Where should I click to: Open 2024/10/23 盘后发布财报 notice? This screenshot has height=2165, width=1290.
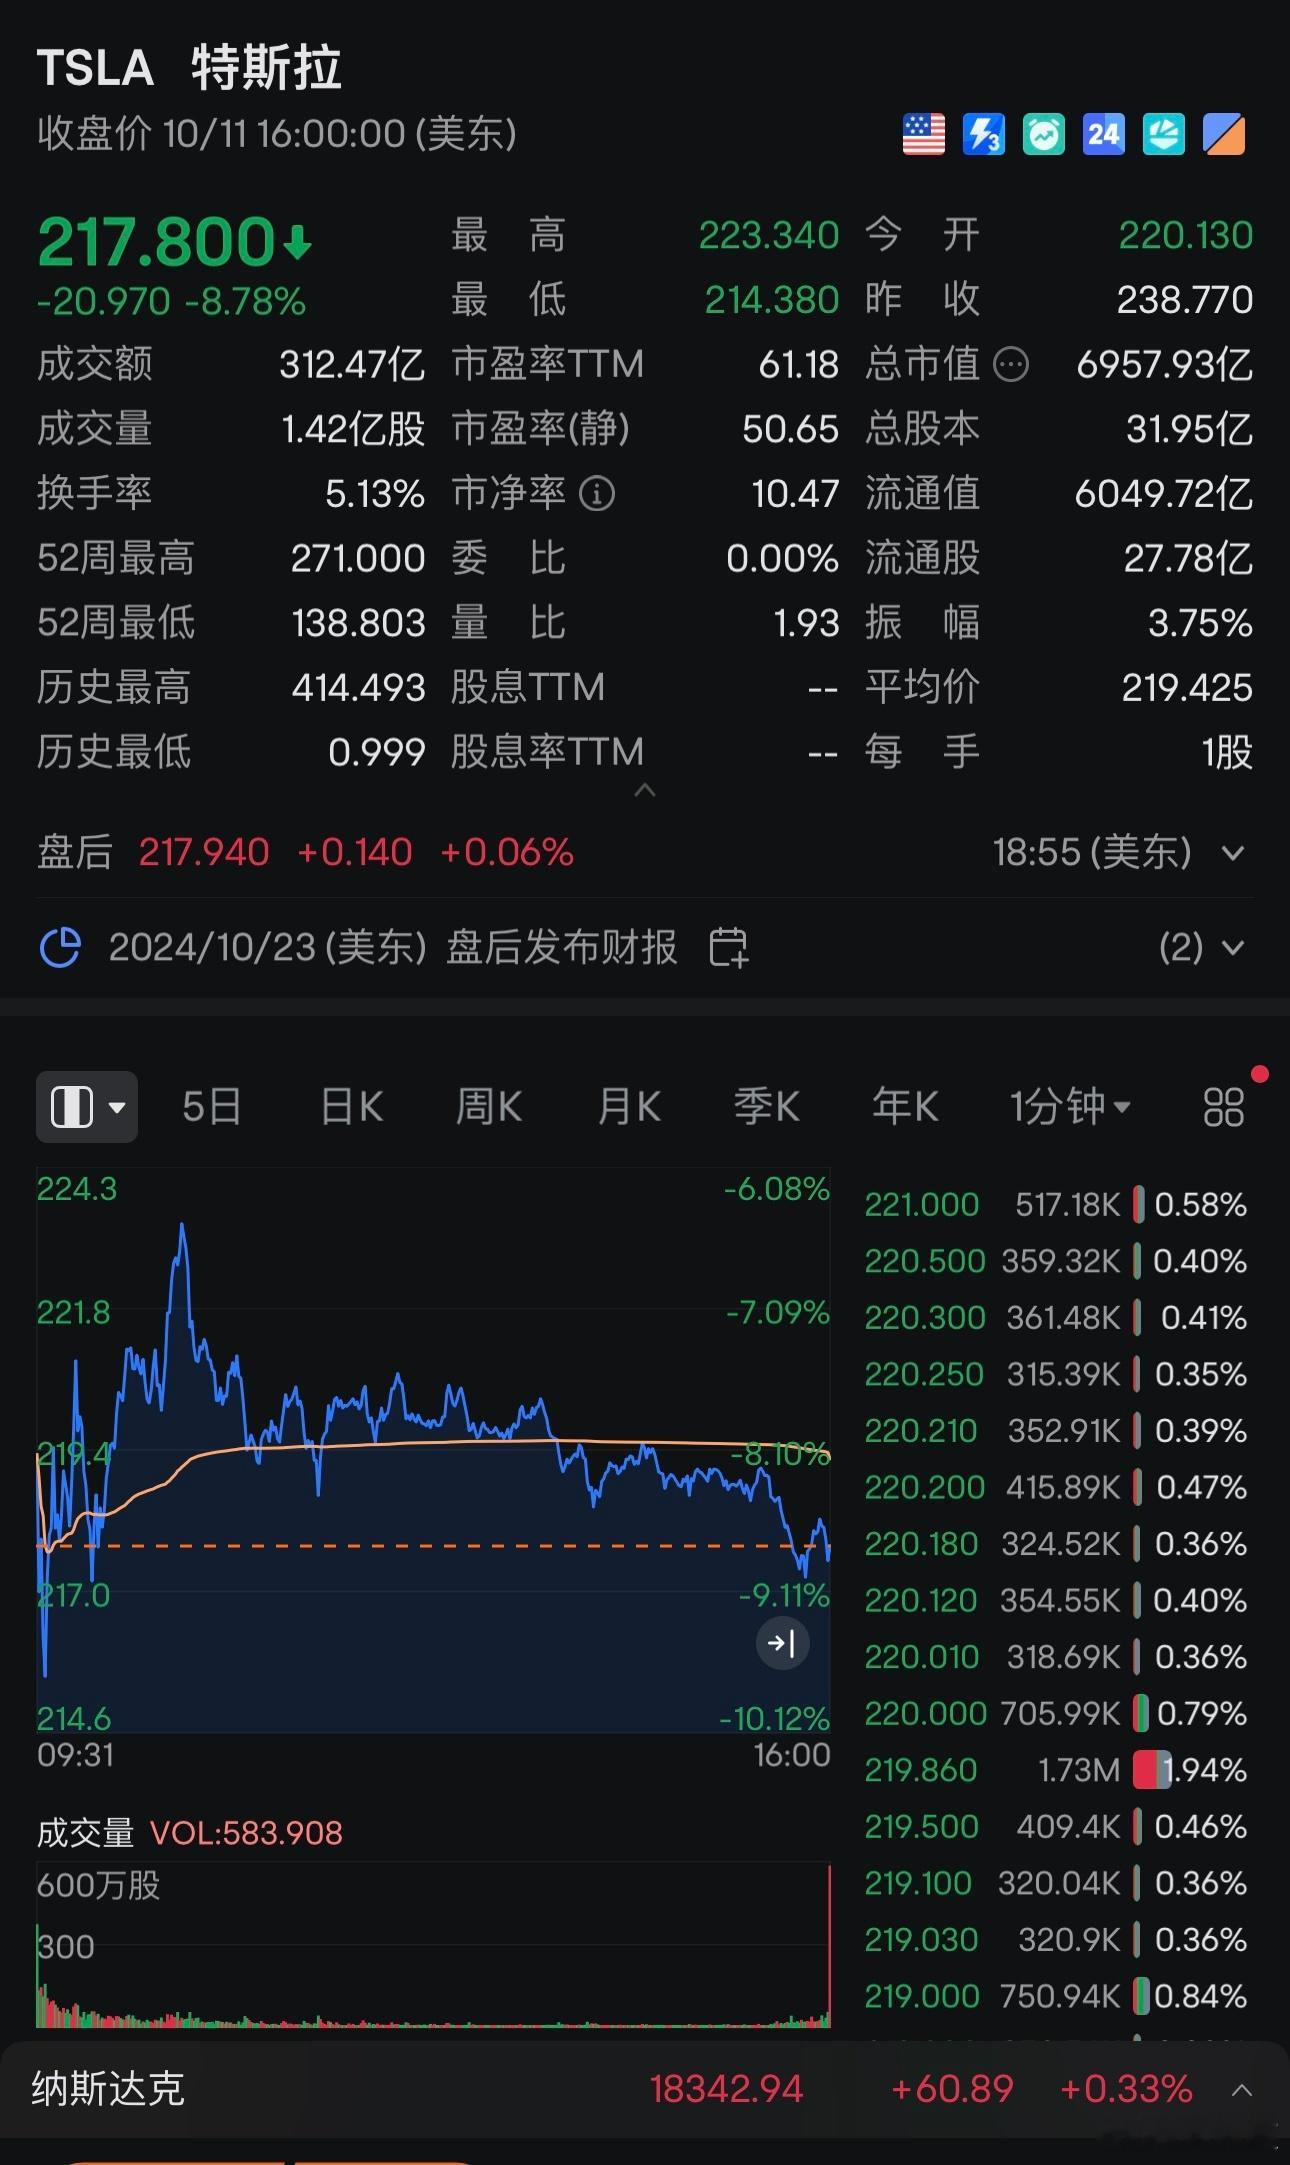click(393, 947)
